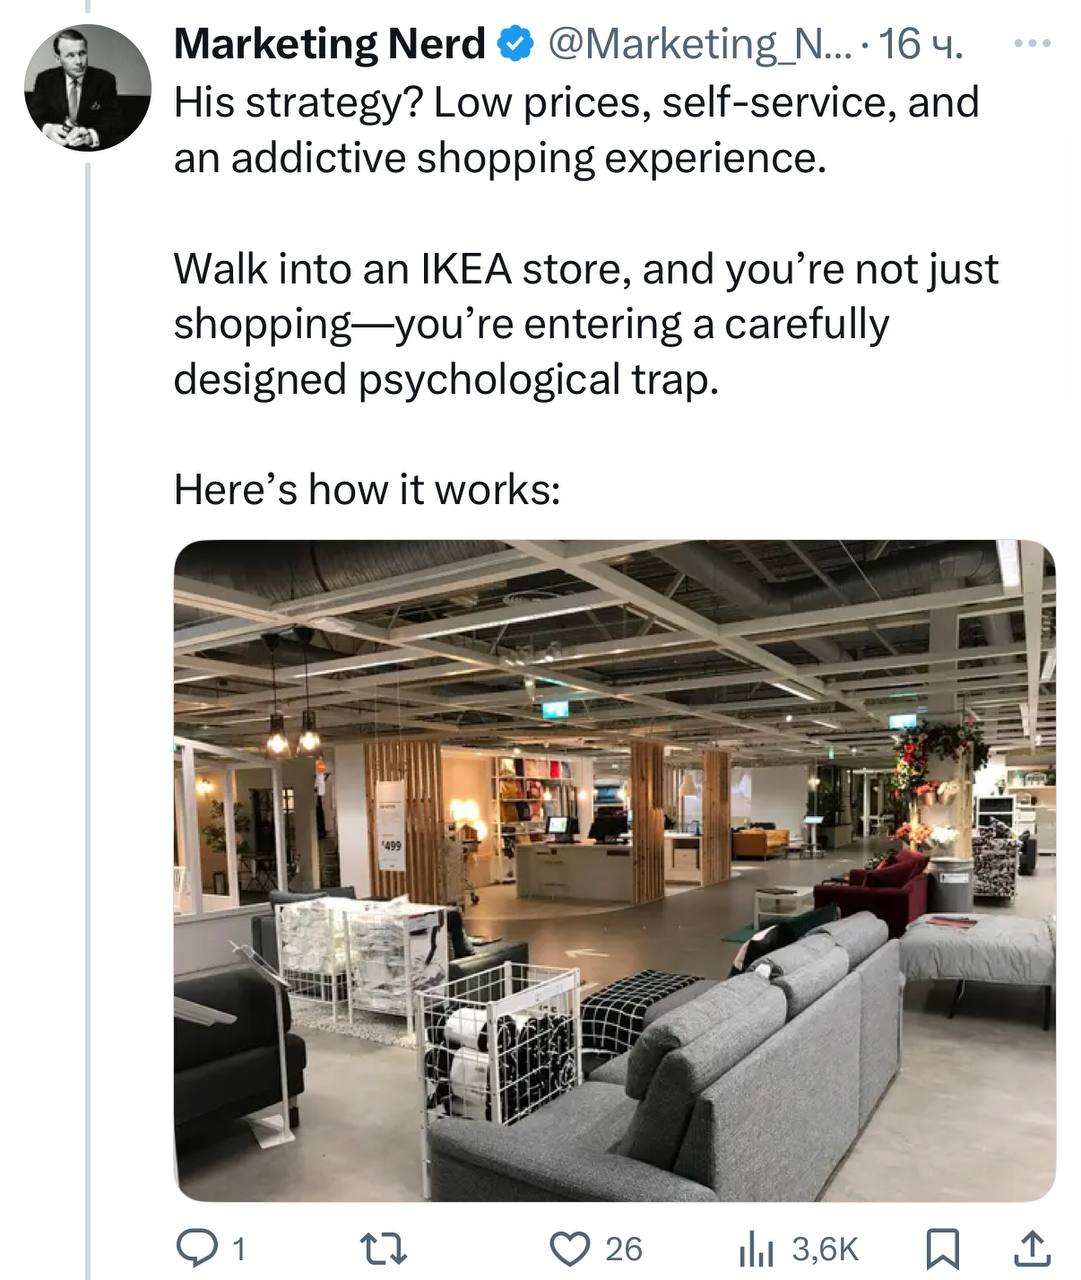Open the three-dot more options menu
This screenshot has width=1081, height=1280.
tap(1032, 44)
